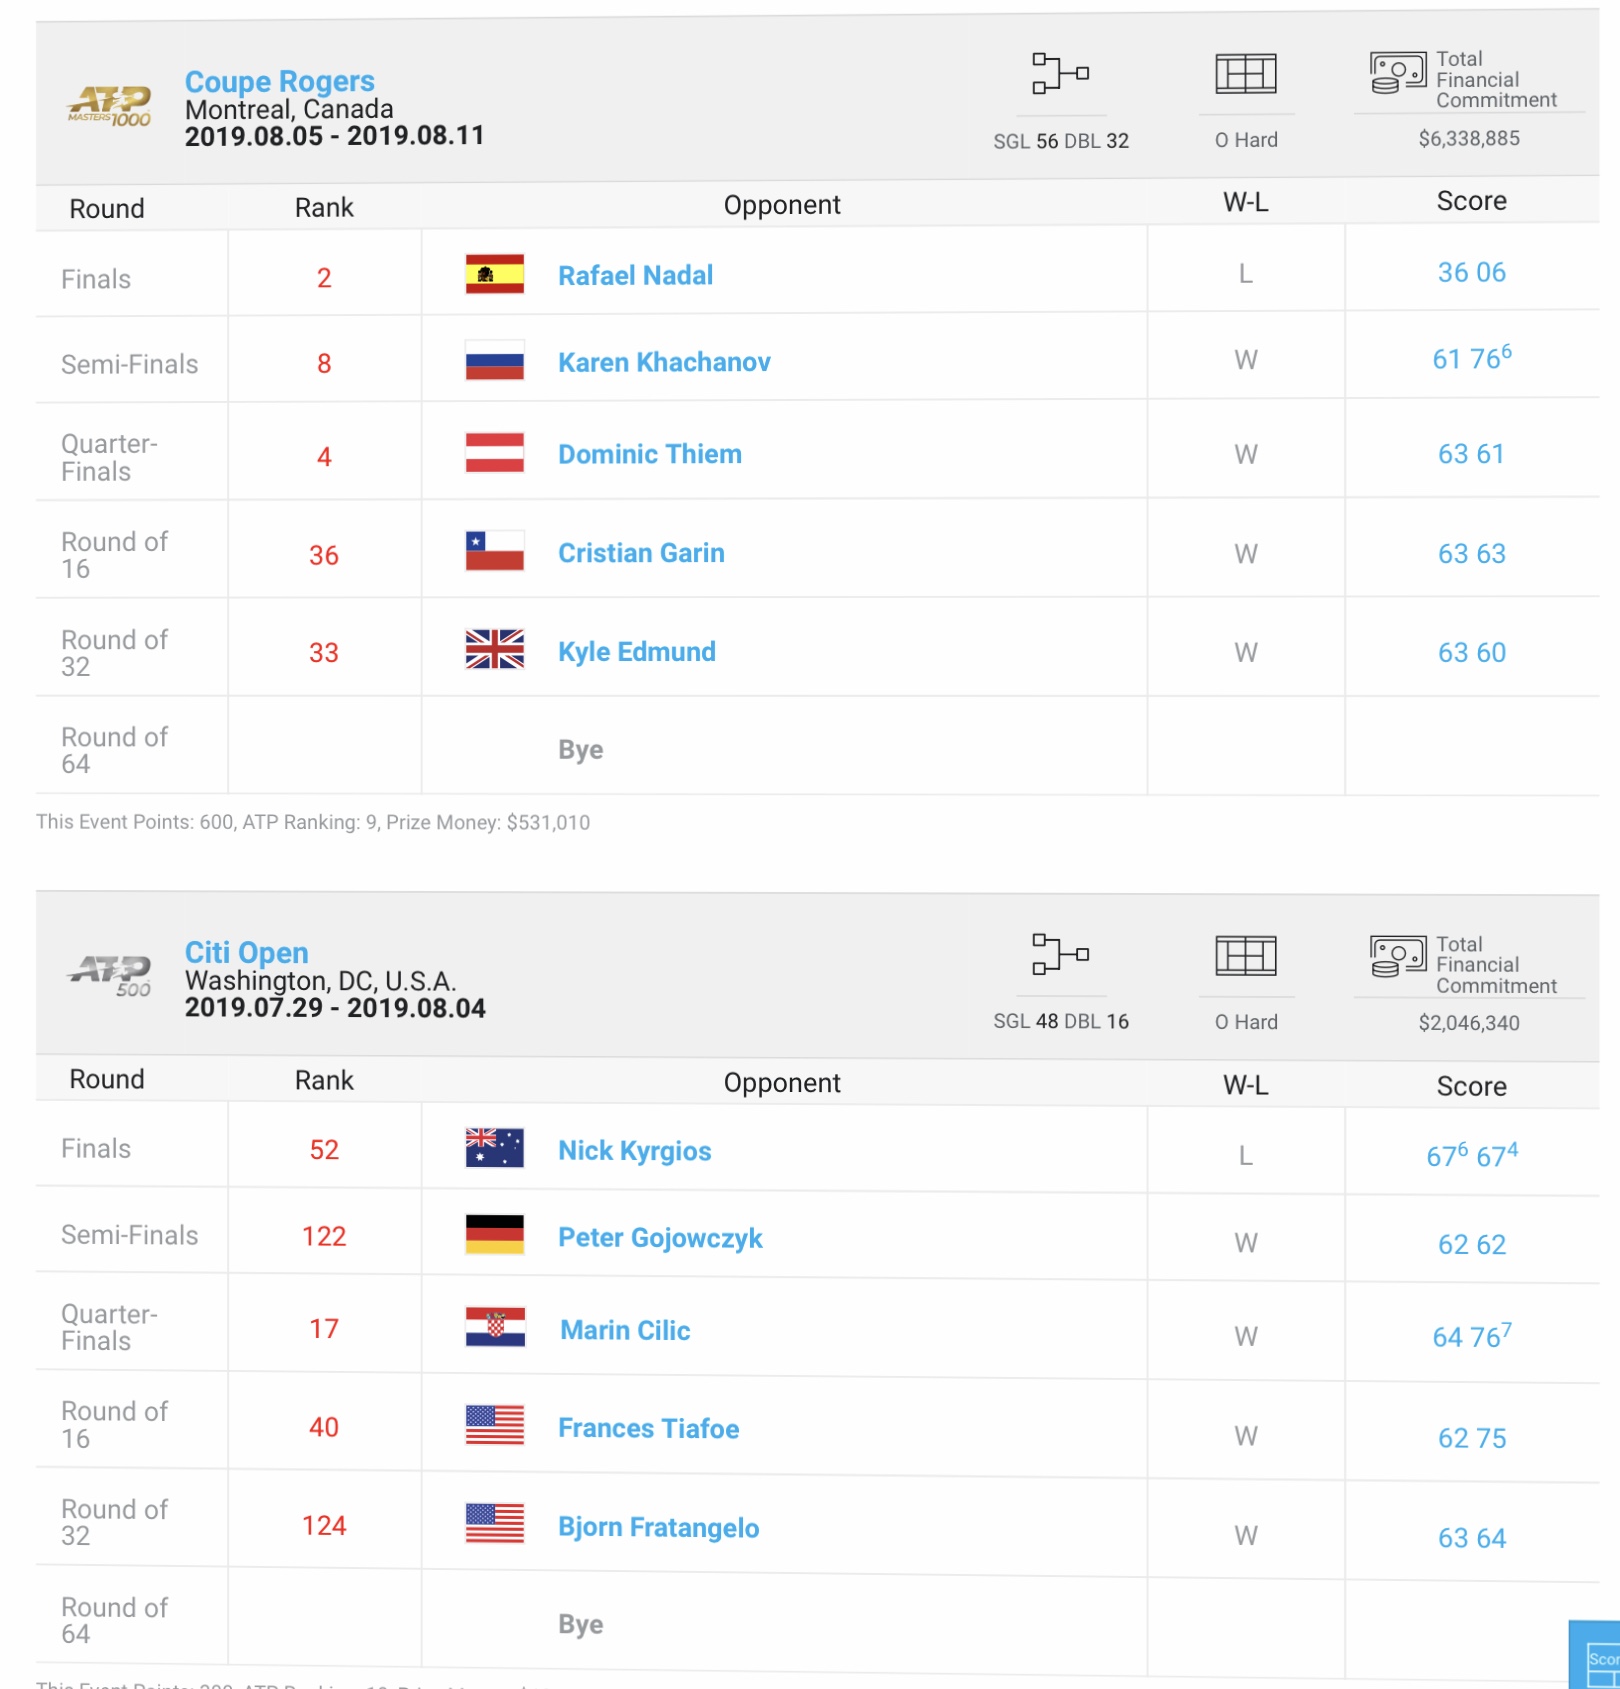
Task: Open Peter Gojowczyk's player profile
Action: coord(660,1238)
